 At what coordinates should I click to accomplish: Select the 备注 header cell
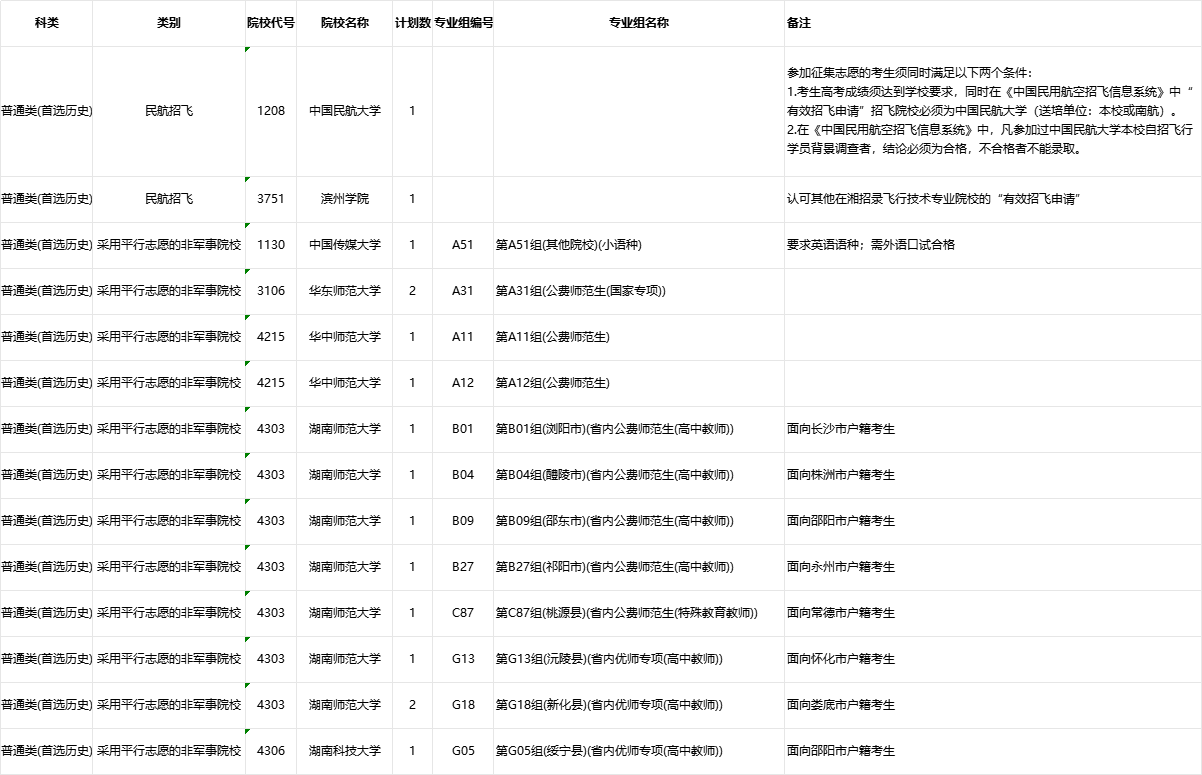point(799,23)
